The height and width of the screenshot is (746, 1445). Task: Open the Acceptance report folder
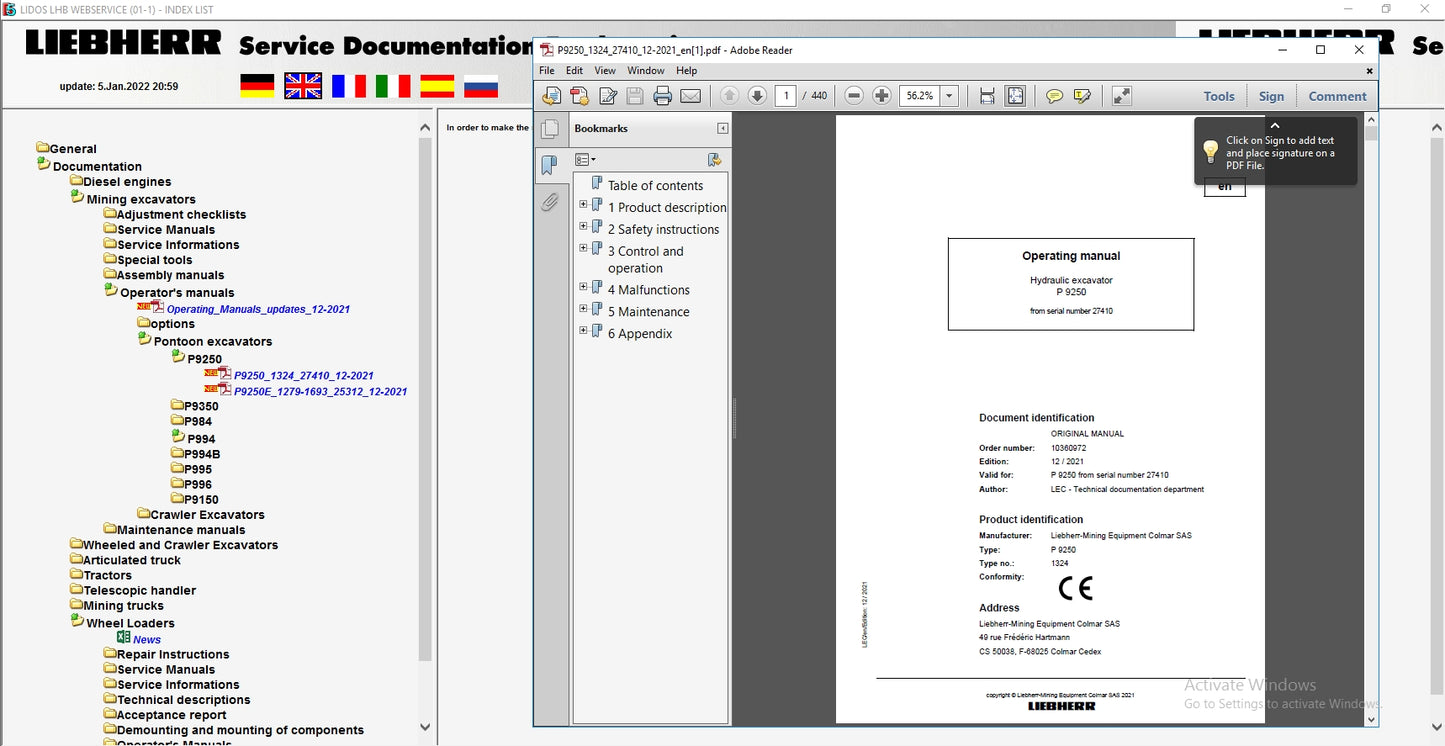click(x=171, y=715)
